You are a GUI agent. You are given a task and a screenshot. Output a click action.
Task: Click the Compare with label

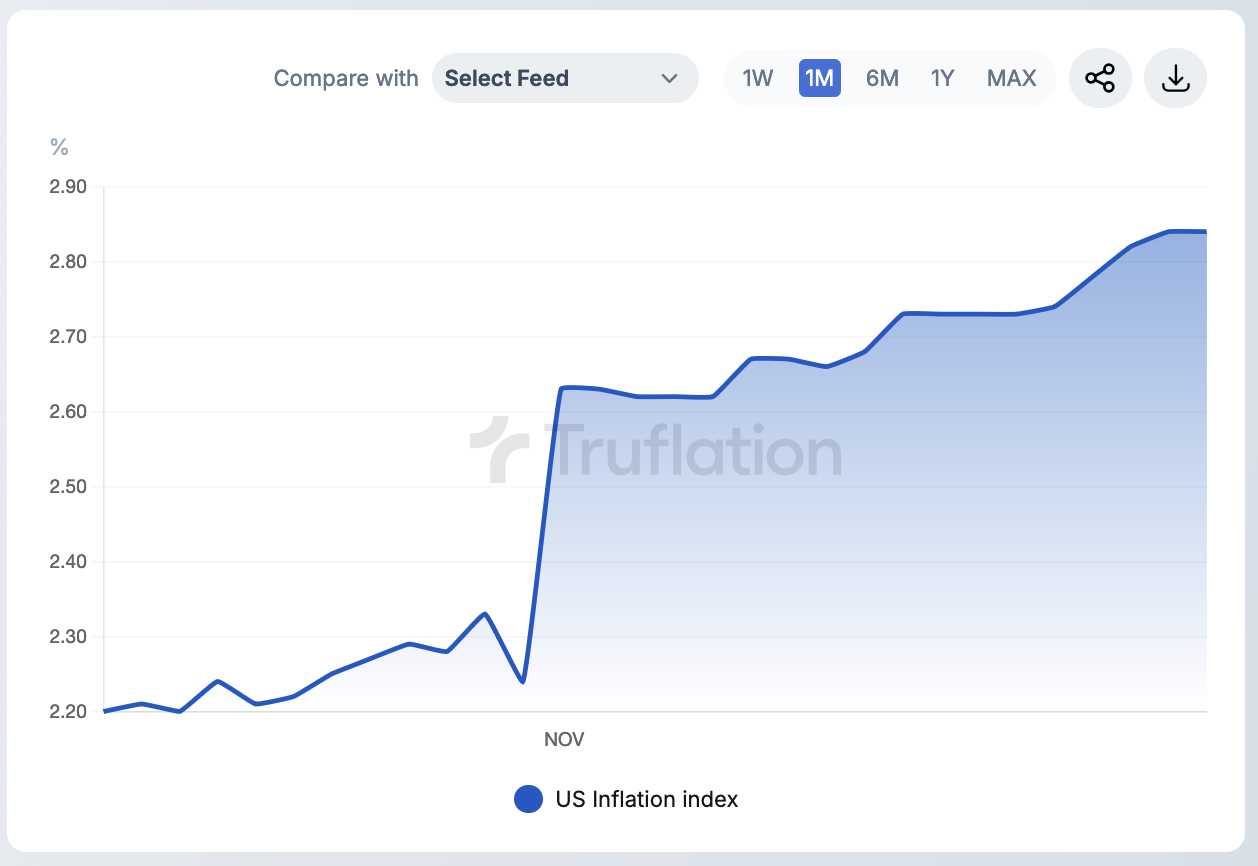point(346,78)
